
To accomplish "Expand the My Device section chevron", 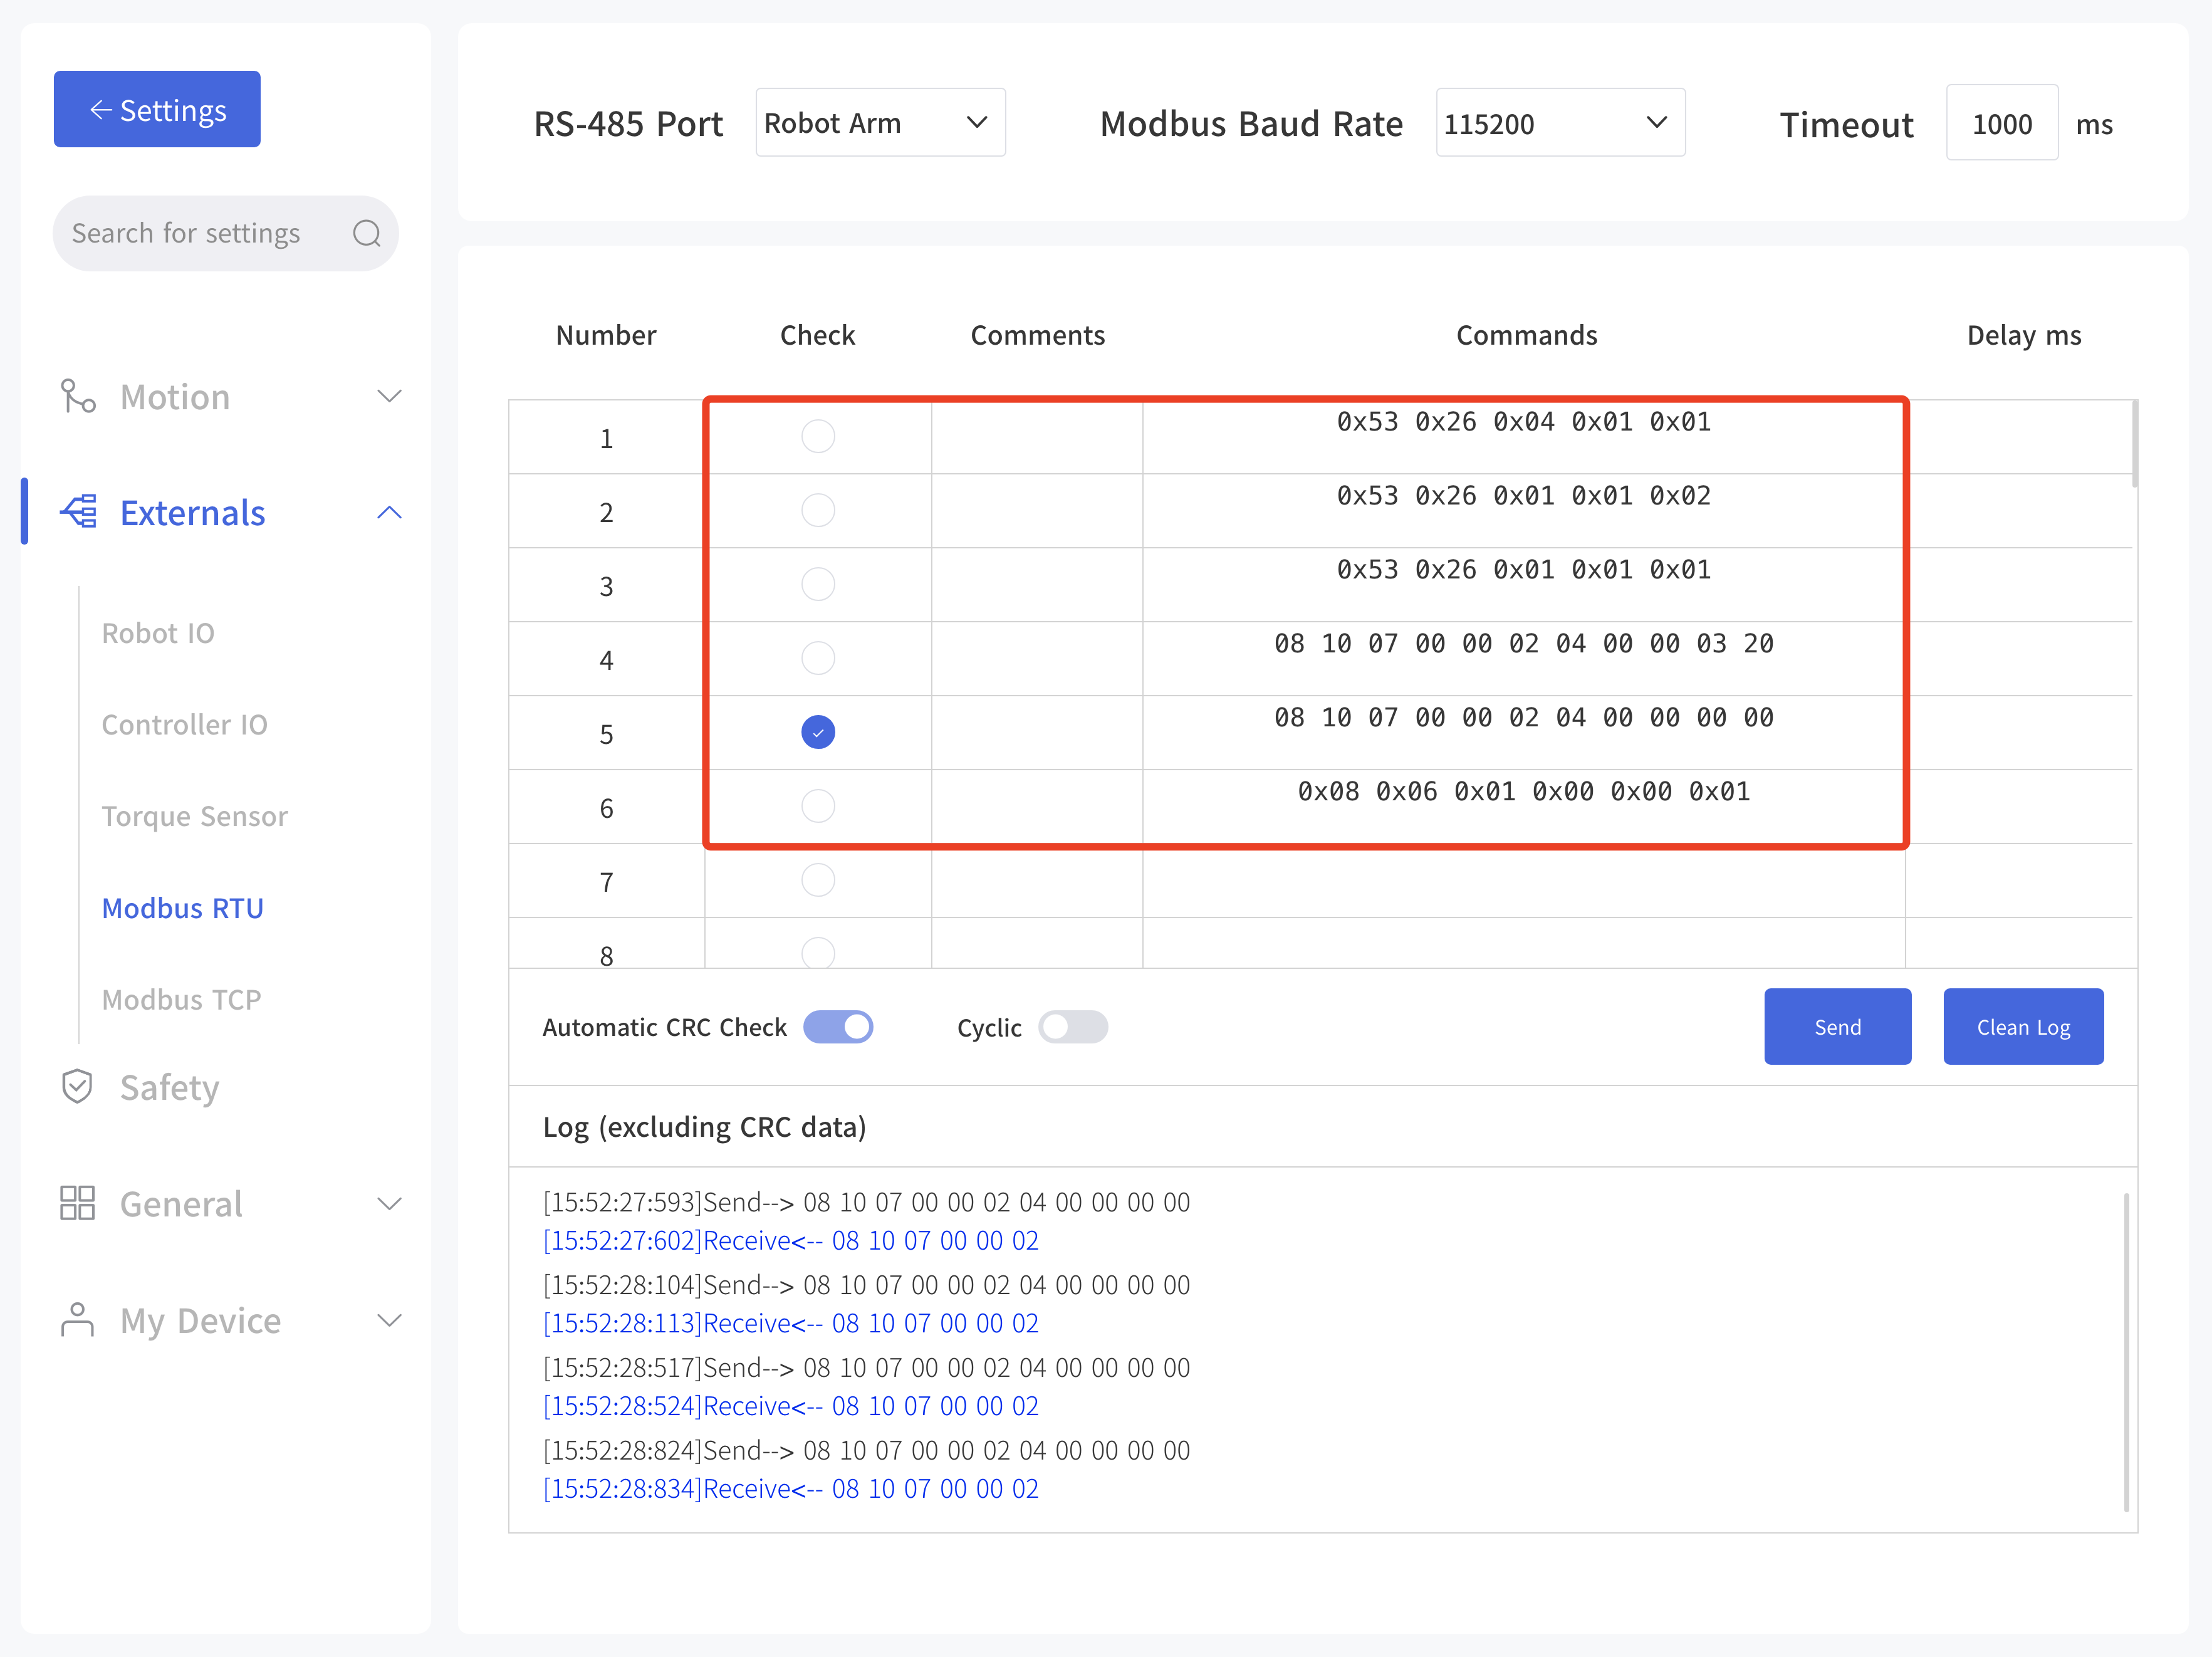I will [x=389, y=1320].
